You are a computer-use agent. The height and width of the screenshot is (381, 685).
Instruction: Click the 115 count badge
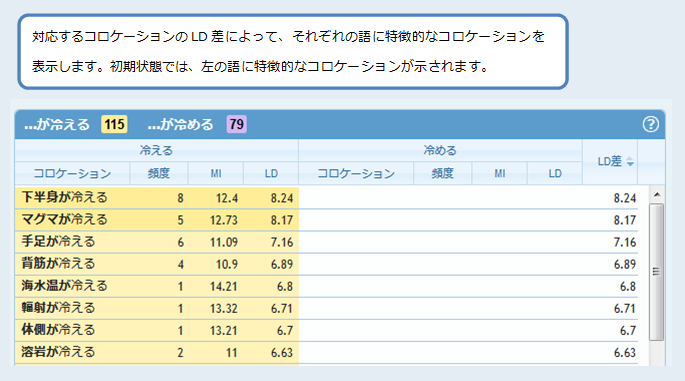pyautogui.click(x=114, y=125)
